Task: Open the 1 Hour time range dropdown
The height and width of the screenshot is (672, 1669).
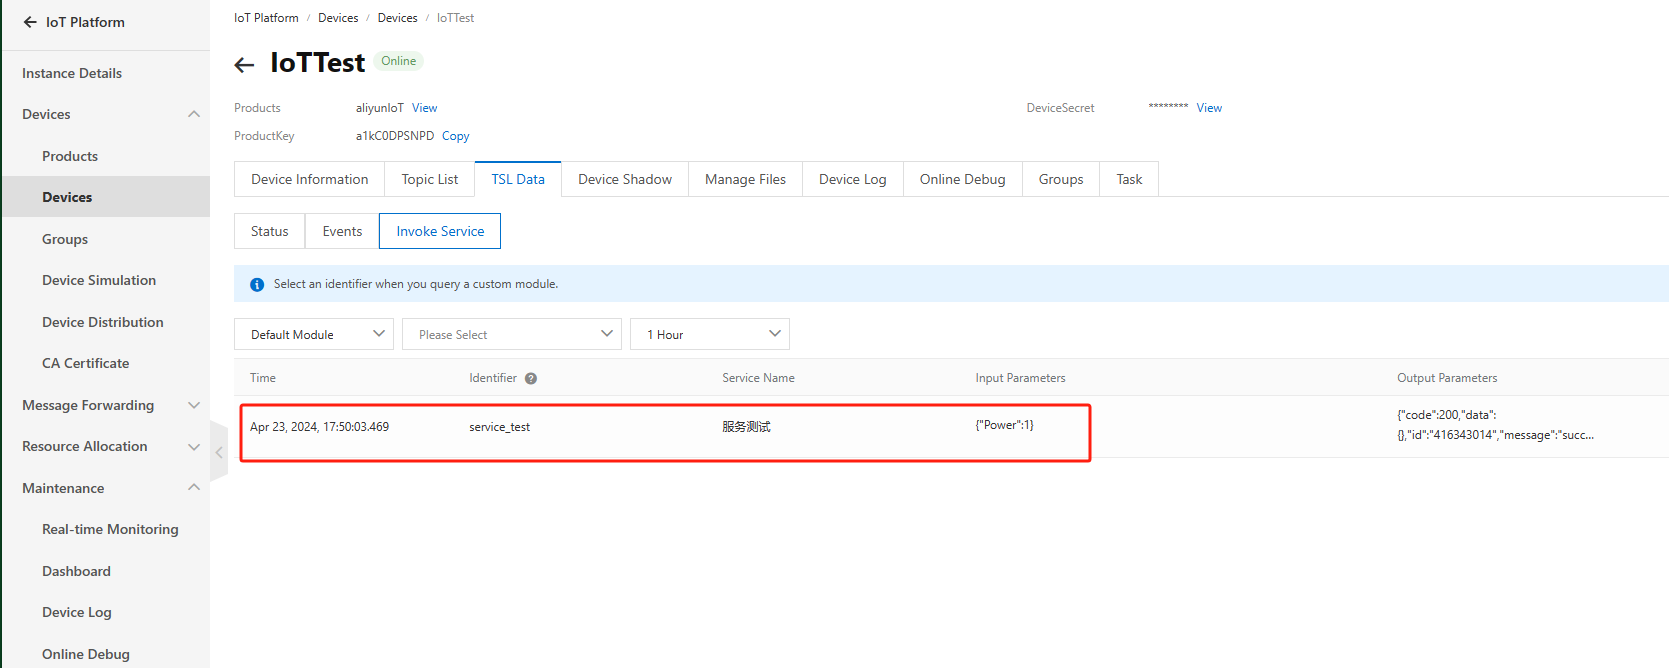Action: pos(710,334)
